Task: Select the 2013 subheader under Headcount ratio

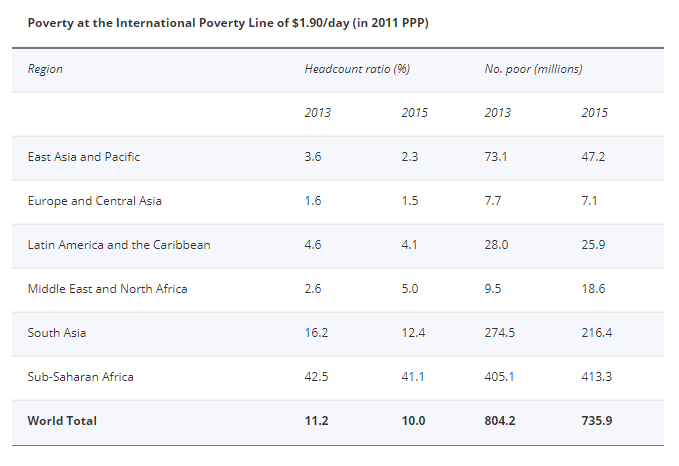Action: pos(318,113)
